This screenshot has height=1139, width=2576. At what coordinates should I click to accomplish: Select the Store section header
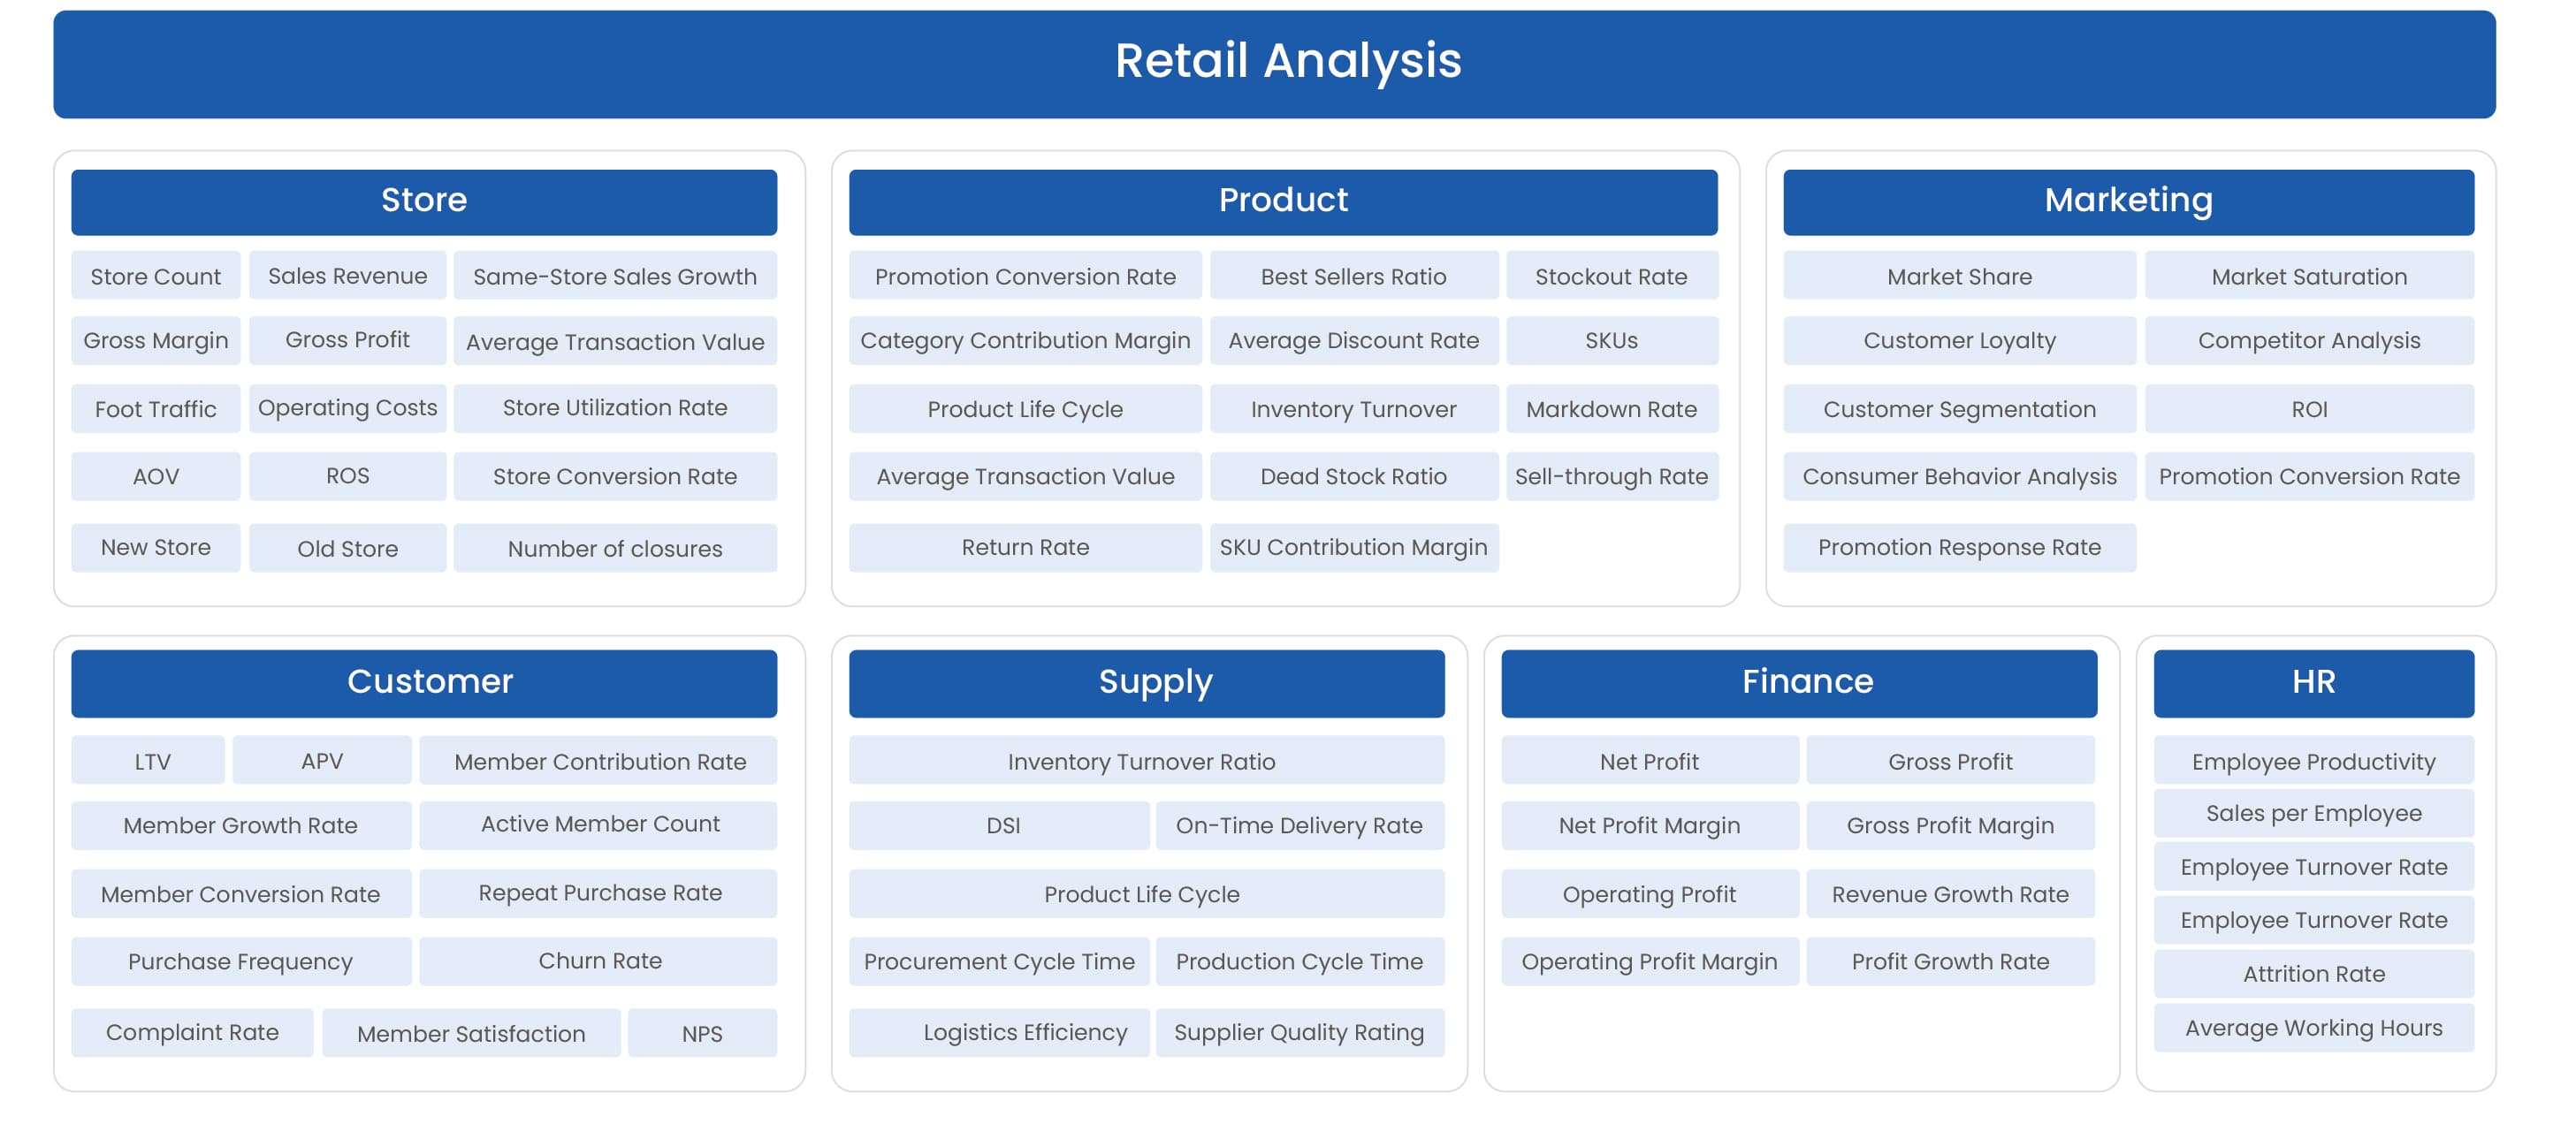pos(423,201)
